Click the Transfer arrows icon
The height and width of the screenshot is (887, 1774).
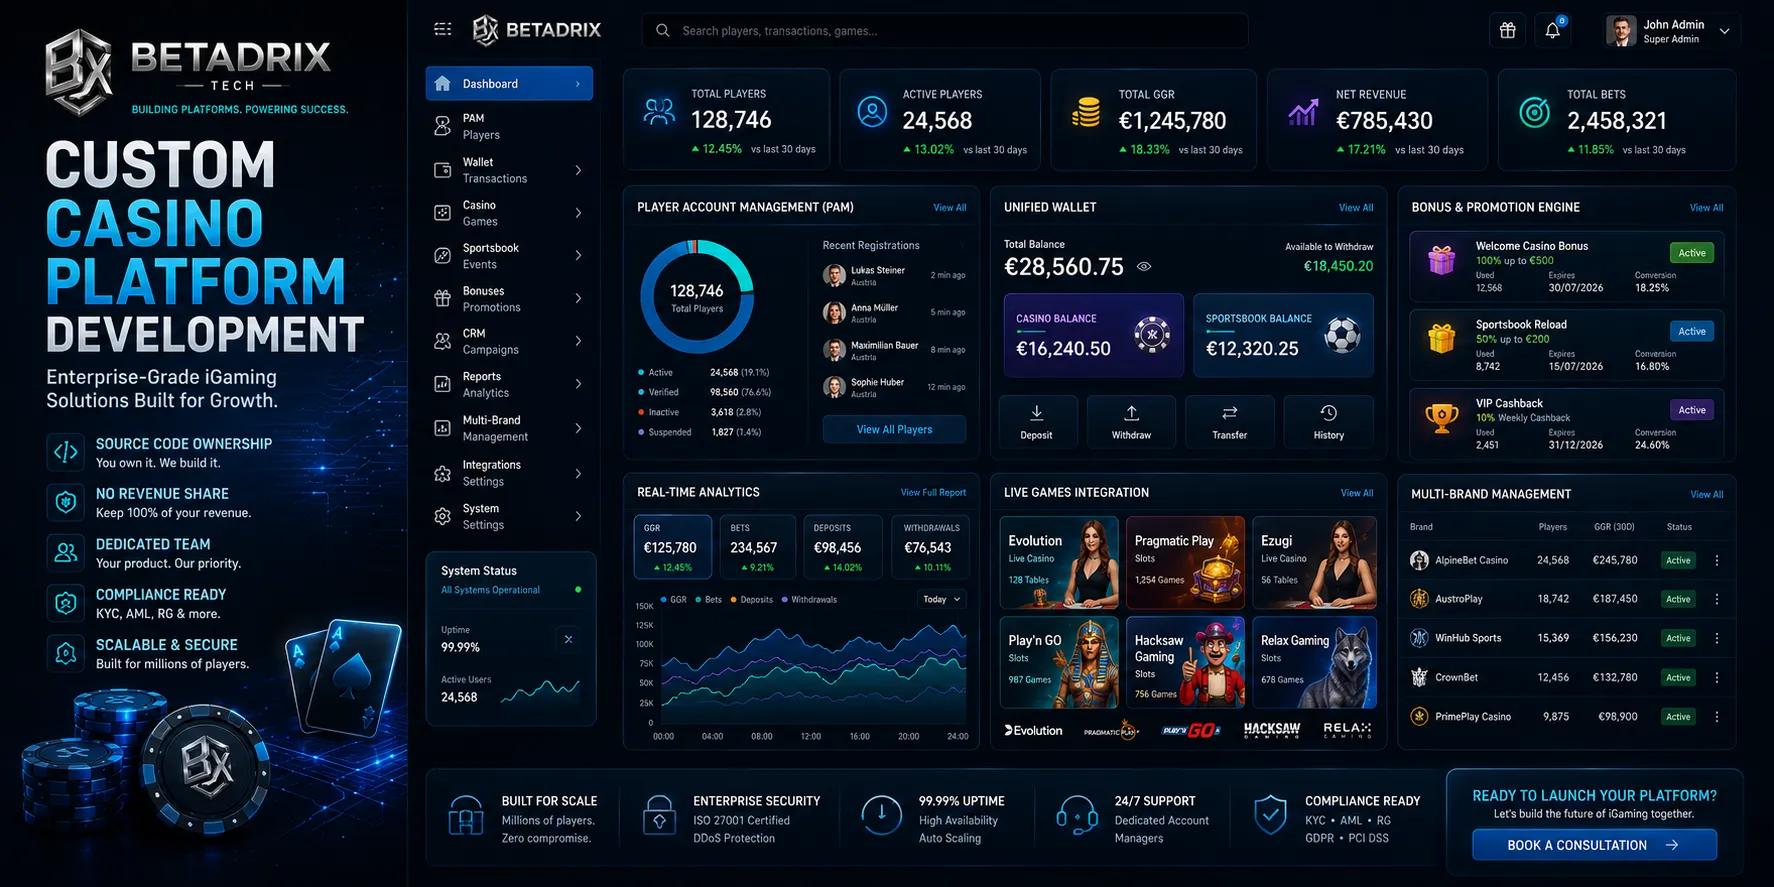pos(1230,412)
